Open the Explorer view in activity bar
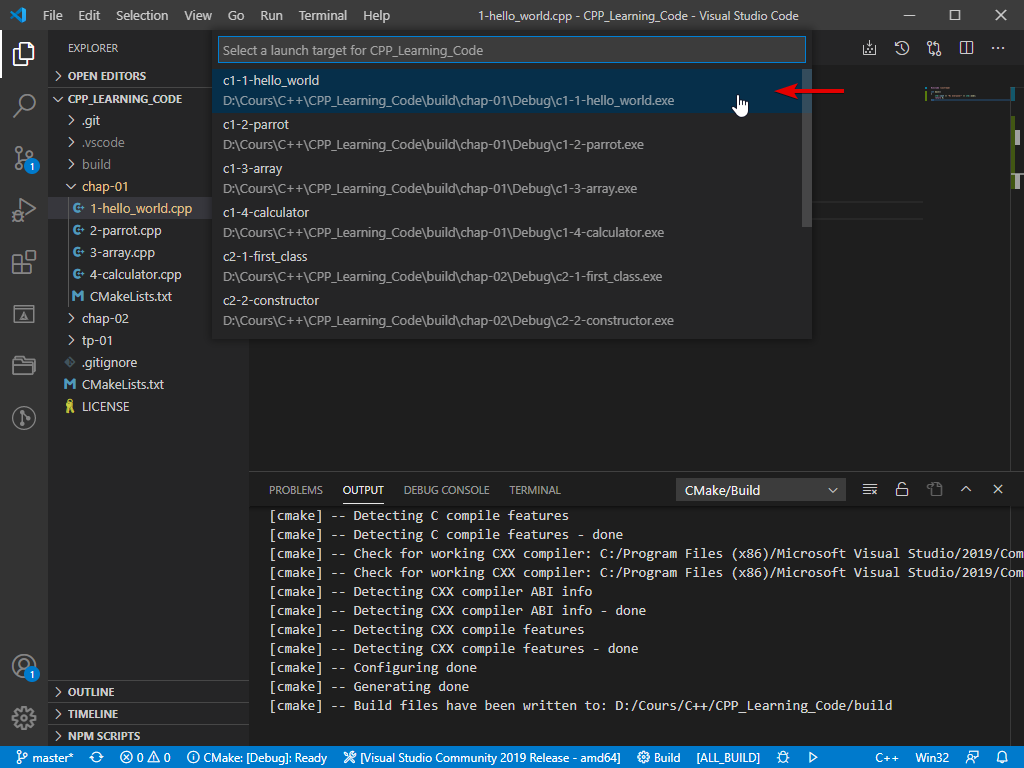1024x768 pixels. pos(24,54)
